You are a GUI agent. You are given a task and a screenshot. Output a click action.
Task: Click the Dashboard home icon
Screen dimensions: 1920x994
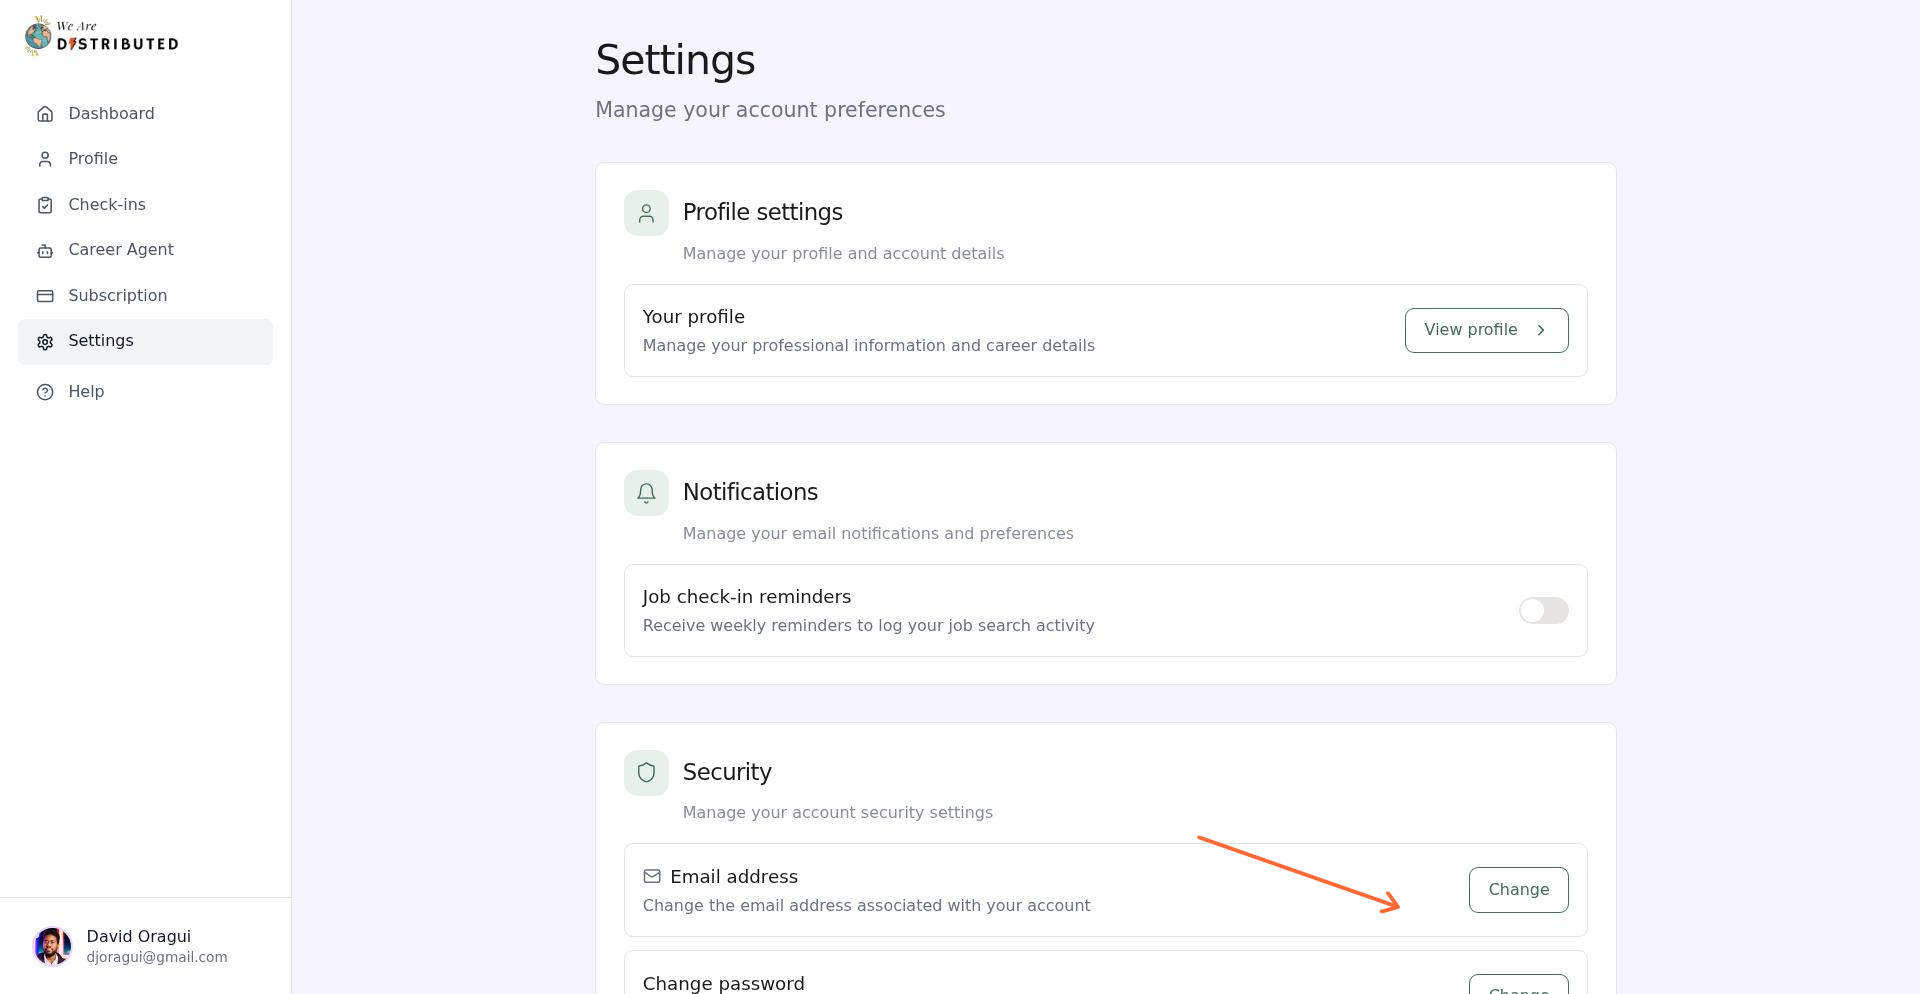pos(45,113)
